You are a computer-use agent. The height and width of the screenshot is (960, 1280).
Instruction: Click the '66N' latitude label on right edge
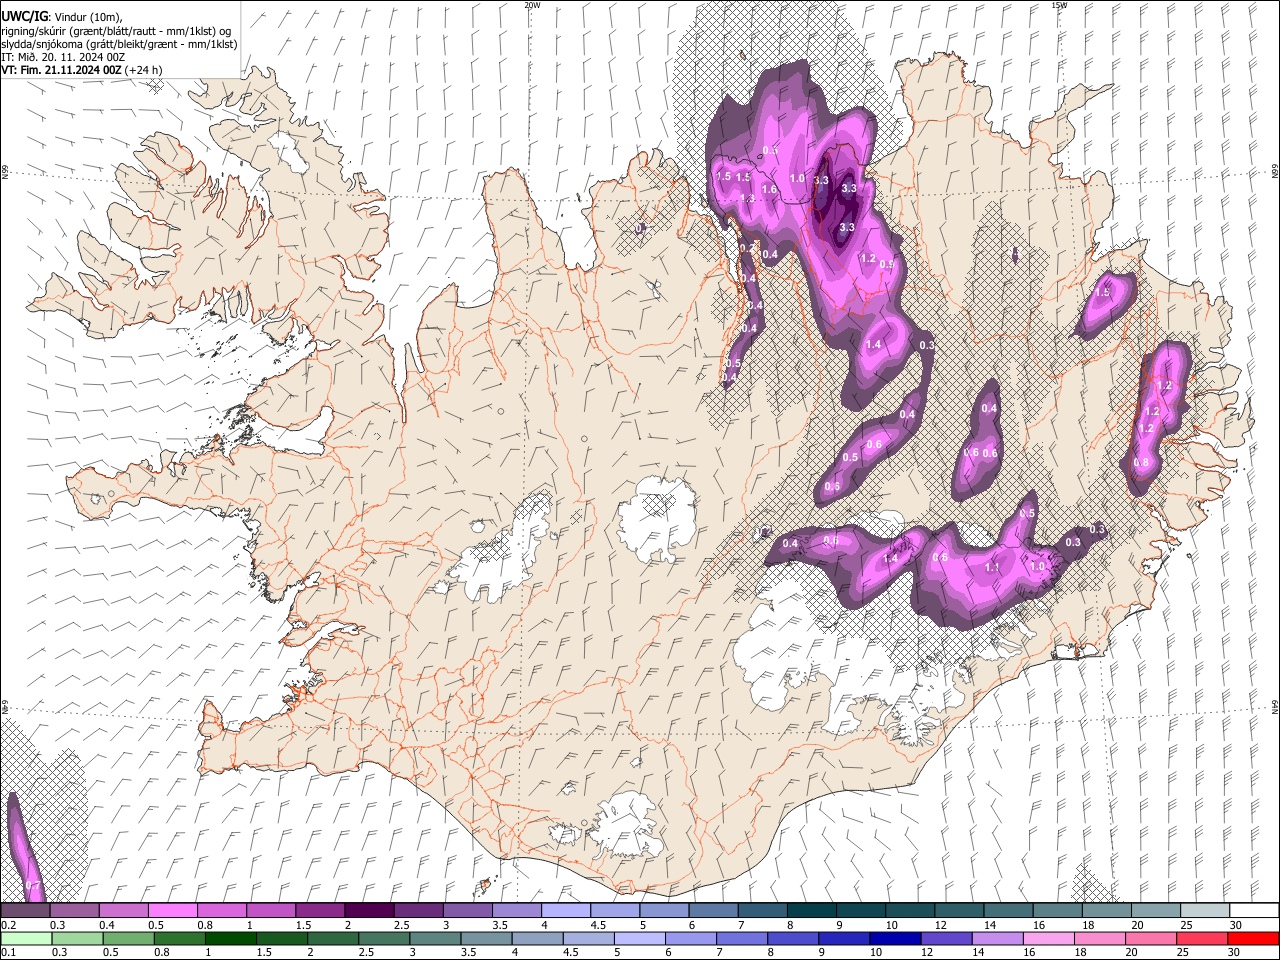[x=1275, y=172]
